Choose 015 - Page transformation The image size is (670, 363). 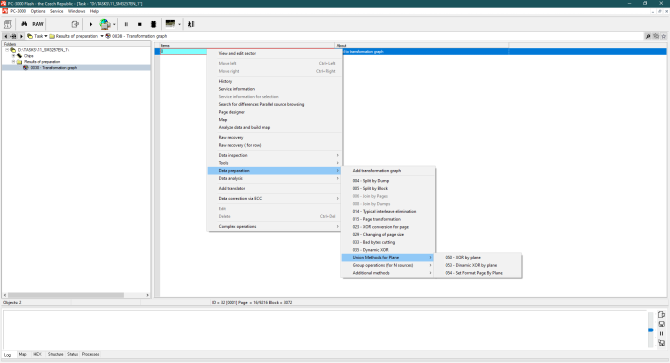tap(388, 219)
